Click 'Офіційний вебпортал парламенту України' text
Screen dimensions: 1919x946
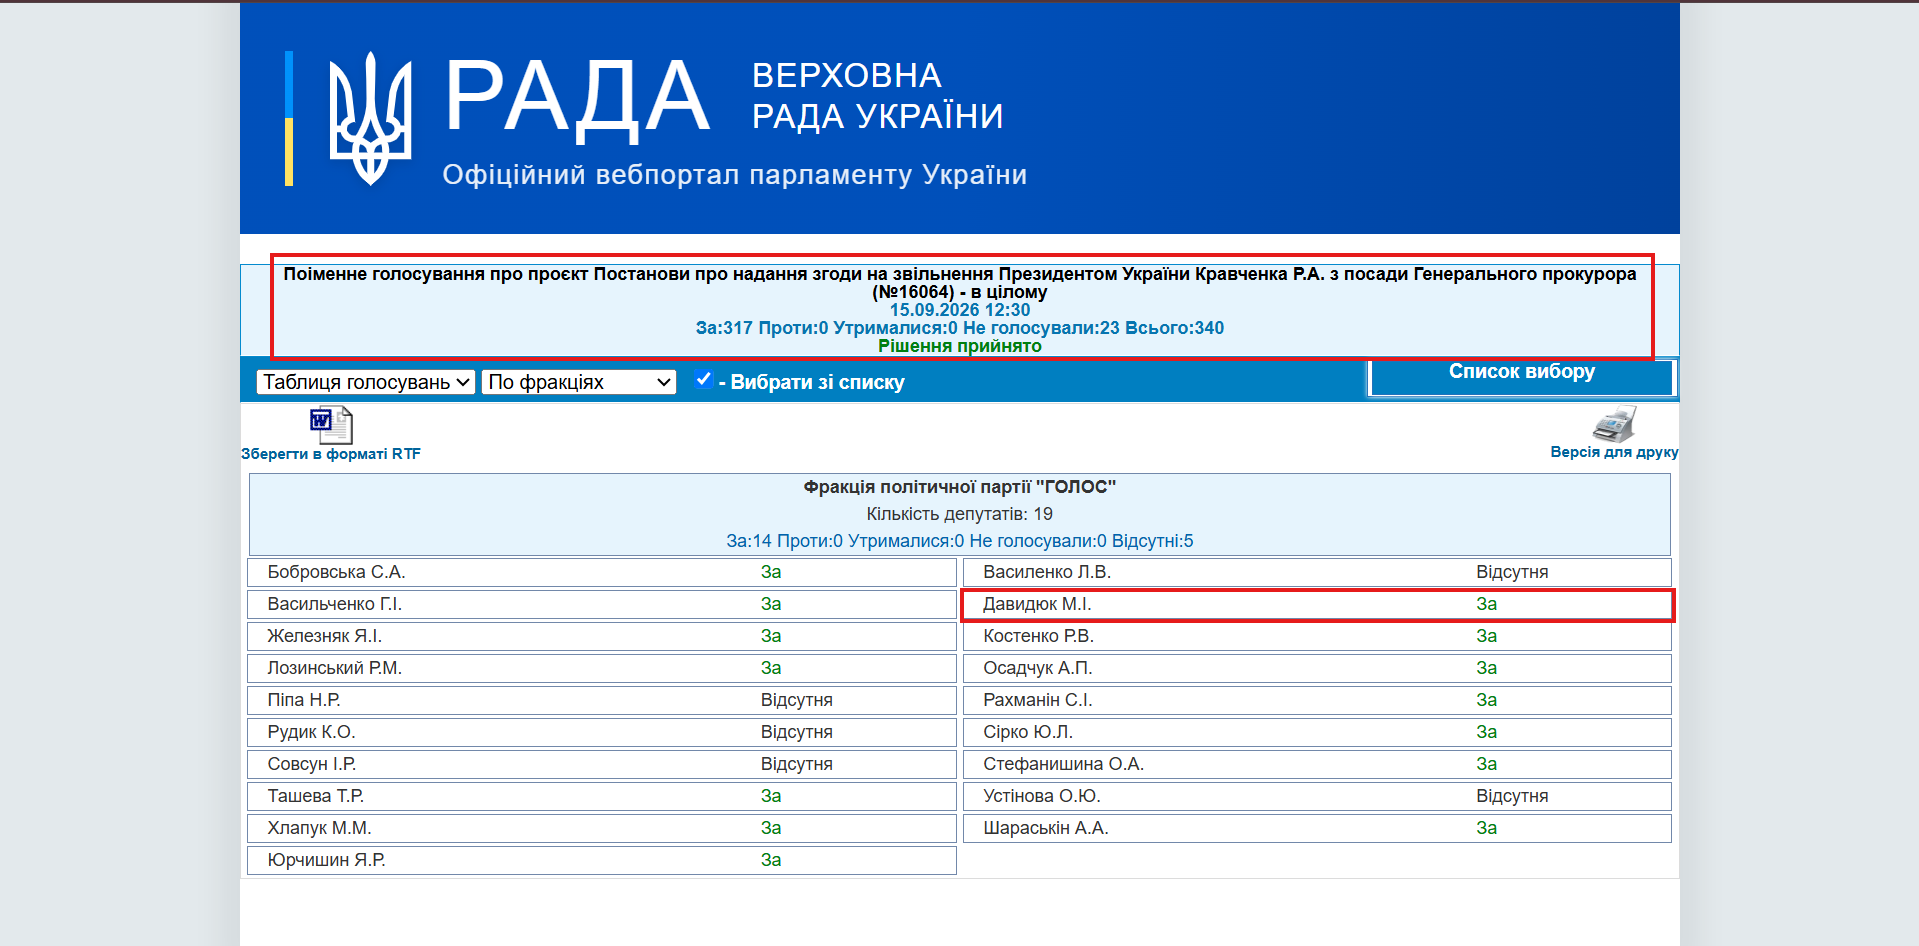[x=735, y=175]
